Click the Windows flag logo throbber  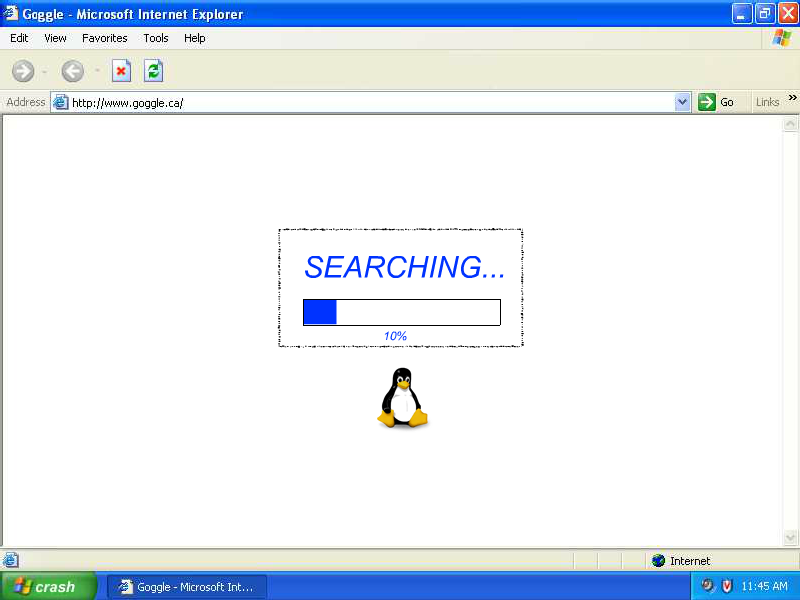point(782,38)
